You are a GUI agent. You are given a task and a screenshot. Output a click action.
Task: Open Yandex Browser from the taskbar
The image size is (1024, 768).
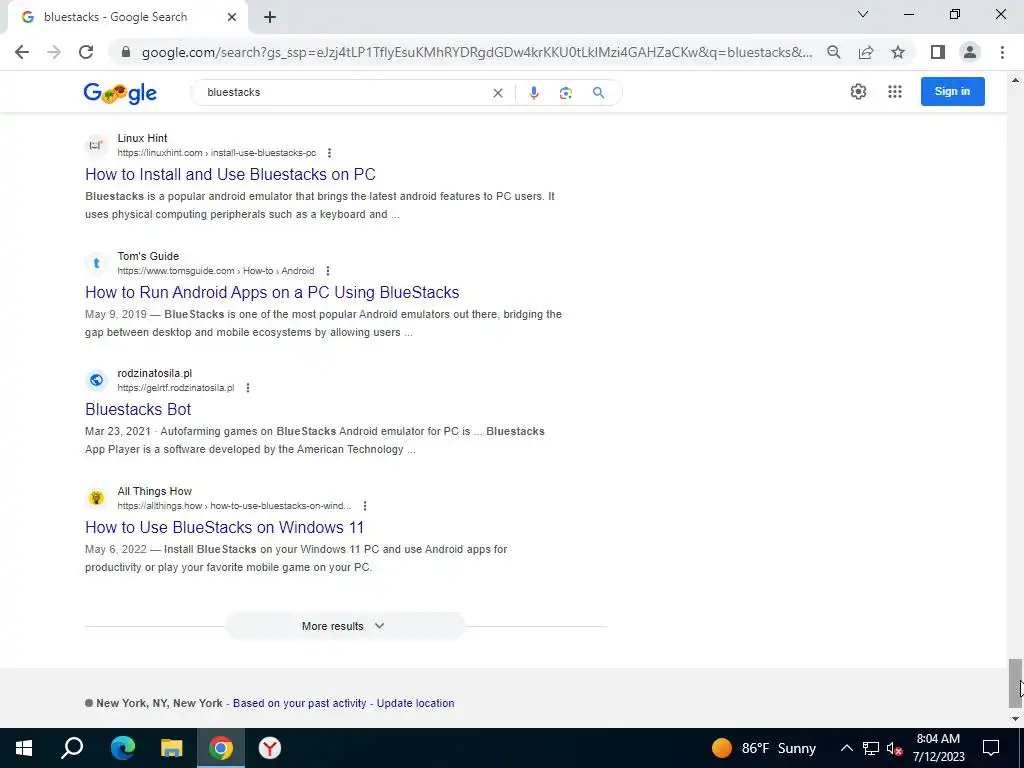pos(269,748)
